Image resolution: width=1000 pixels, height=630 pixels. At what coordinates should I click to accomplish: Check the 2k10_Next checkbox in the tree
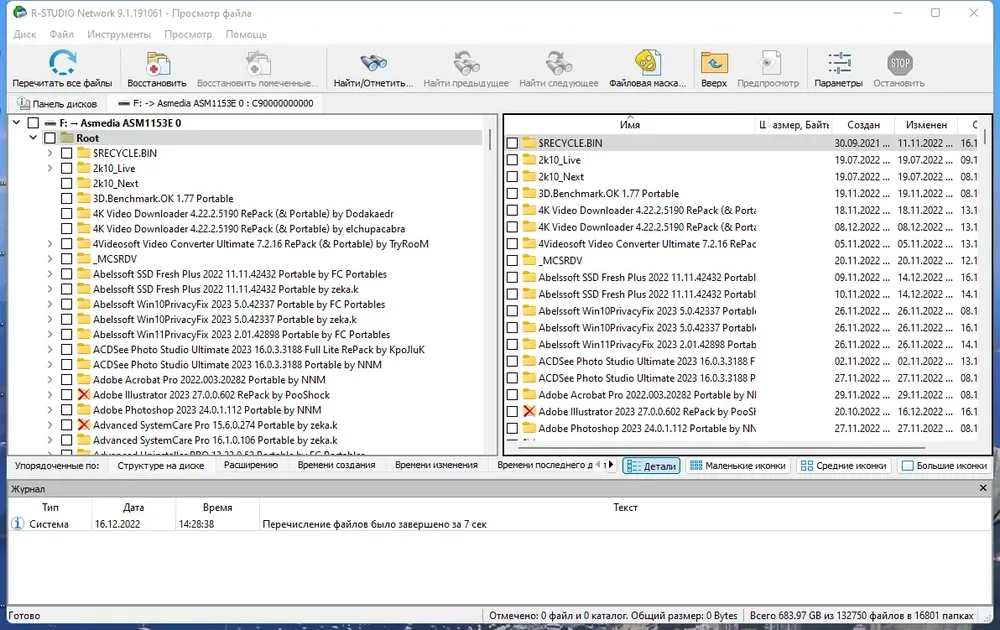[x=66, y=183]
